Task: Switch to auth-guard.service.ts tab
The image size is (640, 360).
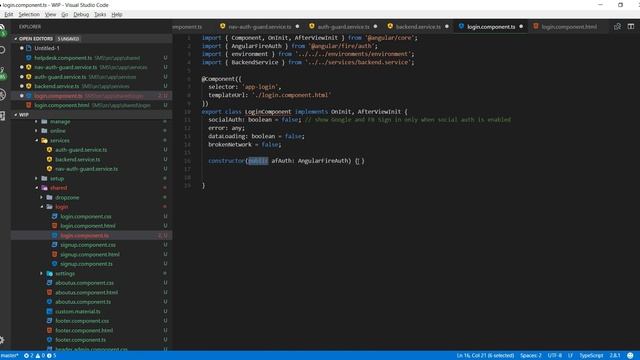Action: pyautogui.click(x=343, y=27)
